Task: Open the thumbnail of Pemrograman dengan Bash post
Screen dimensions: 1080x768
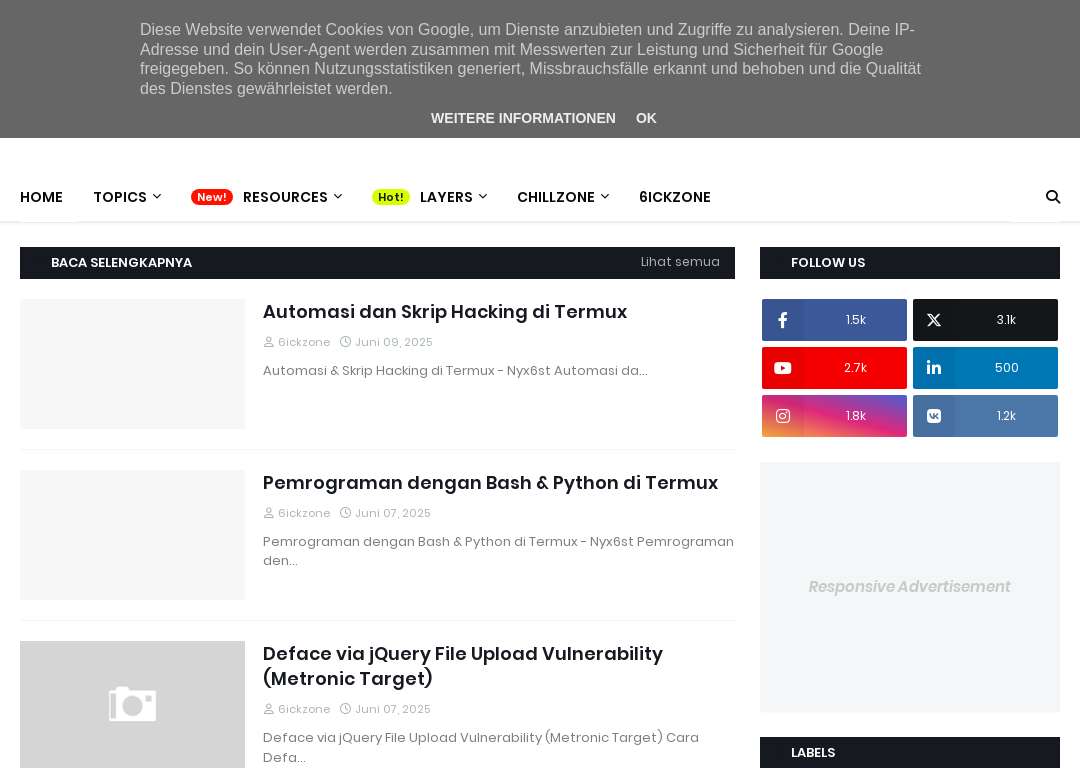Action: click(132, 535)
